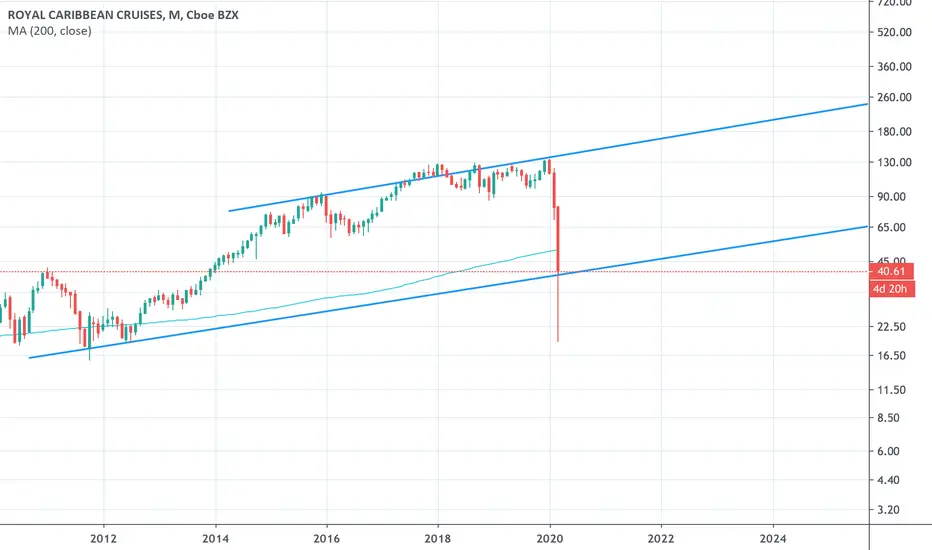This screenshot has height=550, width=932.
Task: Select the MA (200, close) indicator label
Action: [x=49, y=31]
